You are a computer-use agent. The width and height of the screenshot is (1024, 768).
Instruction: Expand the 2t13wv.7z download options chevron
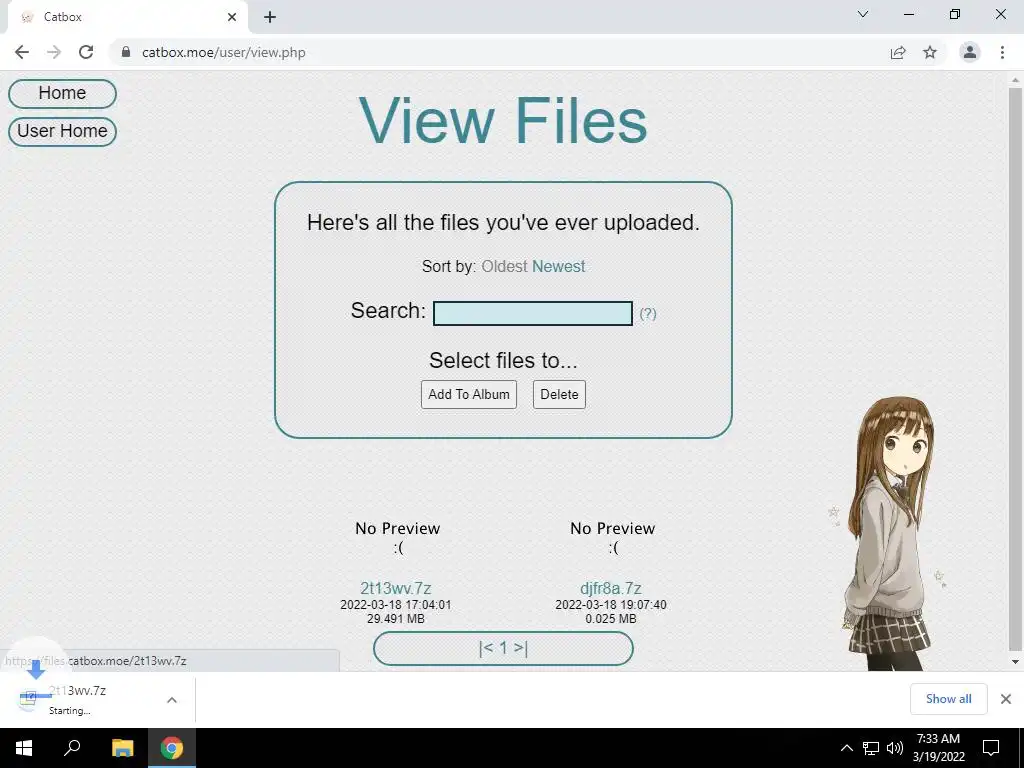point(172,700)
